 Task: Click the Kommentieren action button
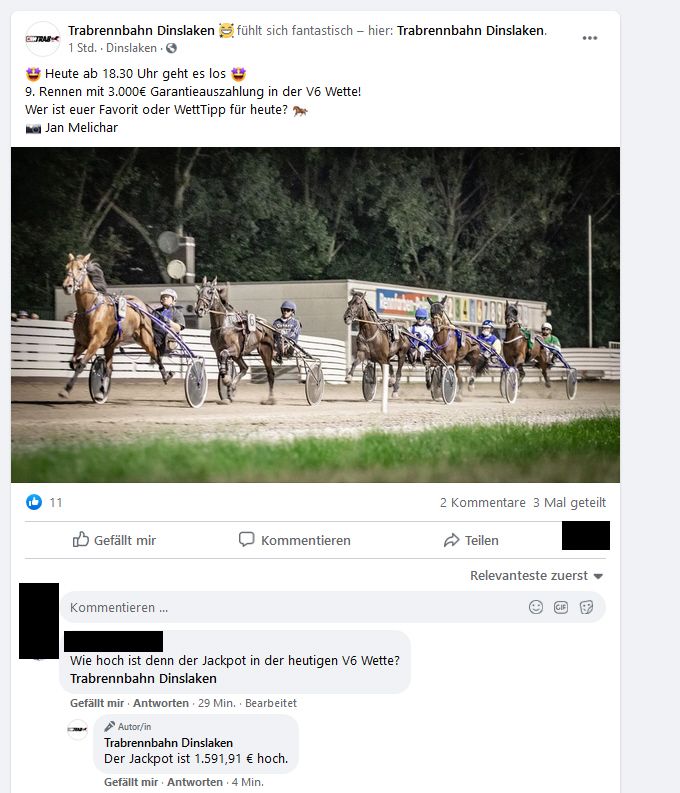point(294,540)
